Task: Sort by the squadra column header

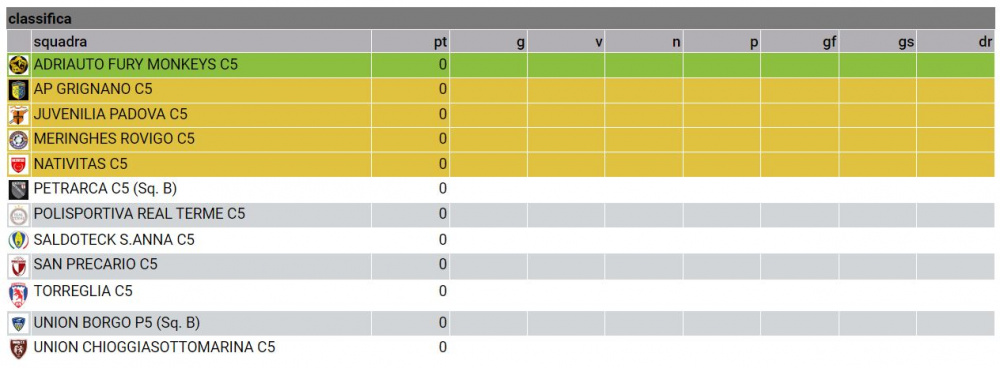Action: tap(60, 42)
